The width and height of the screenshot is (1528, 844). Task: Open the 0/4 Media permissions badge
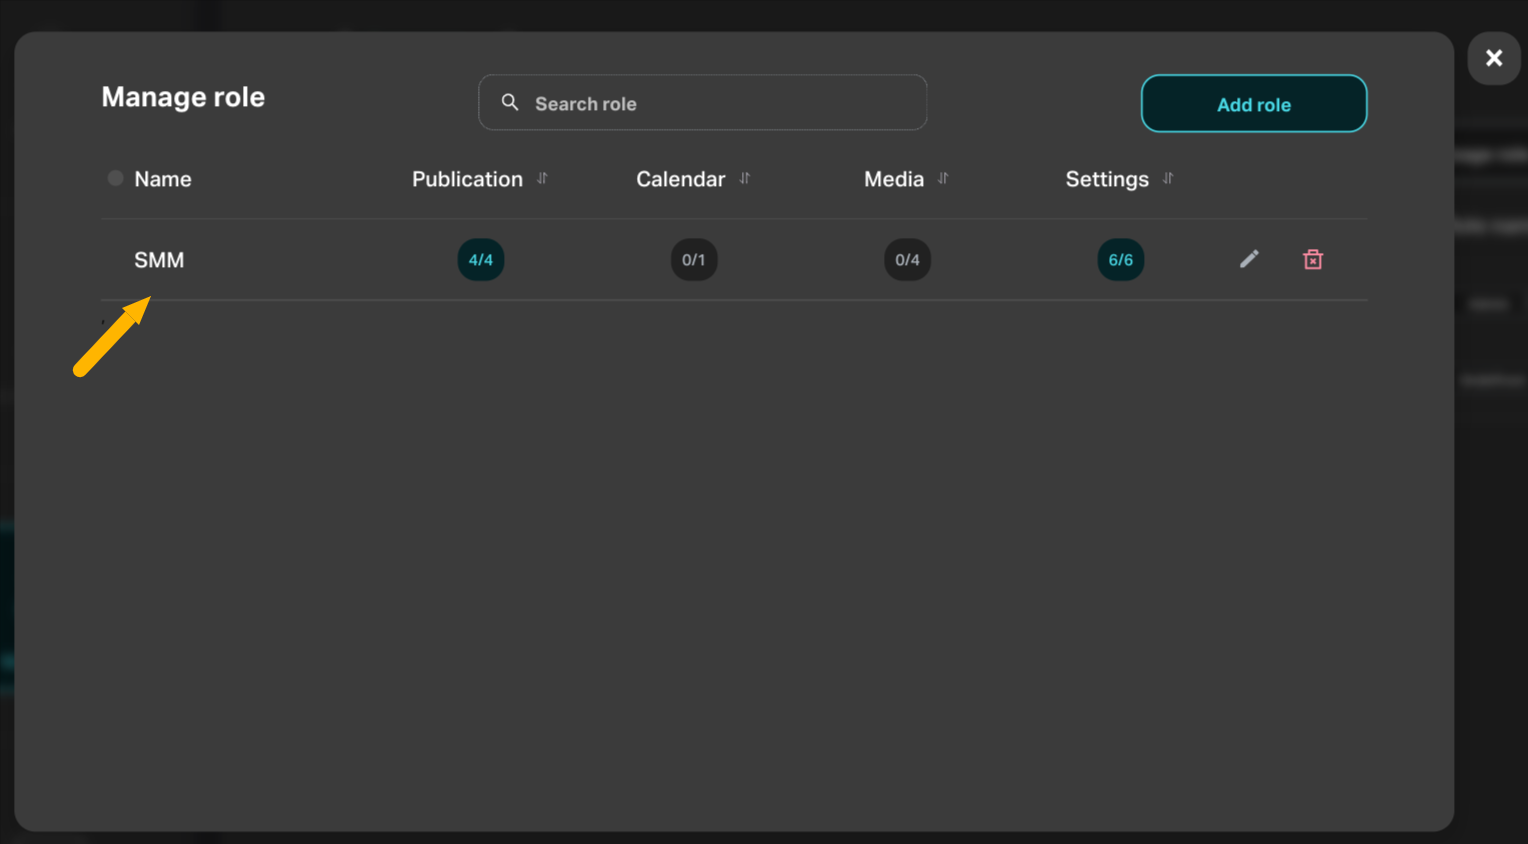[907, 260]
